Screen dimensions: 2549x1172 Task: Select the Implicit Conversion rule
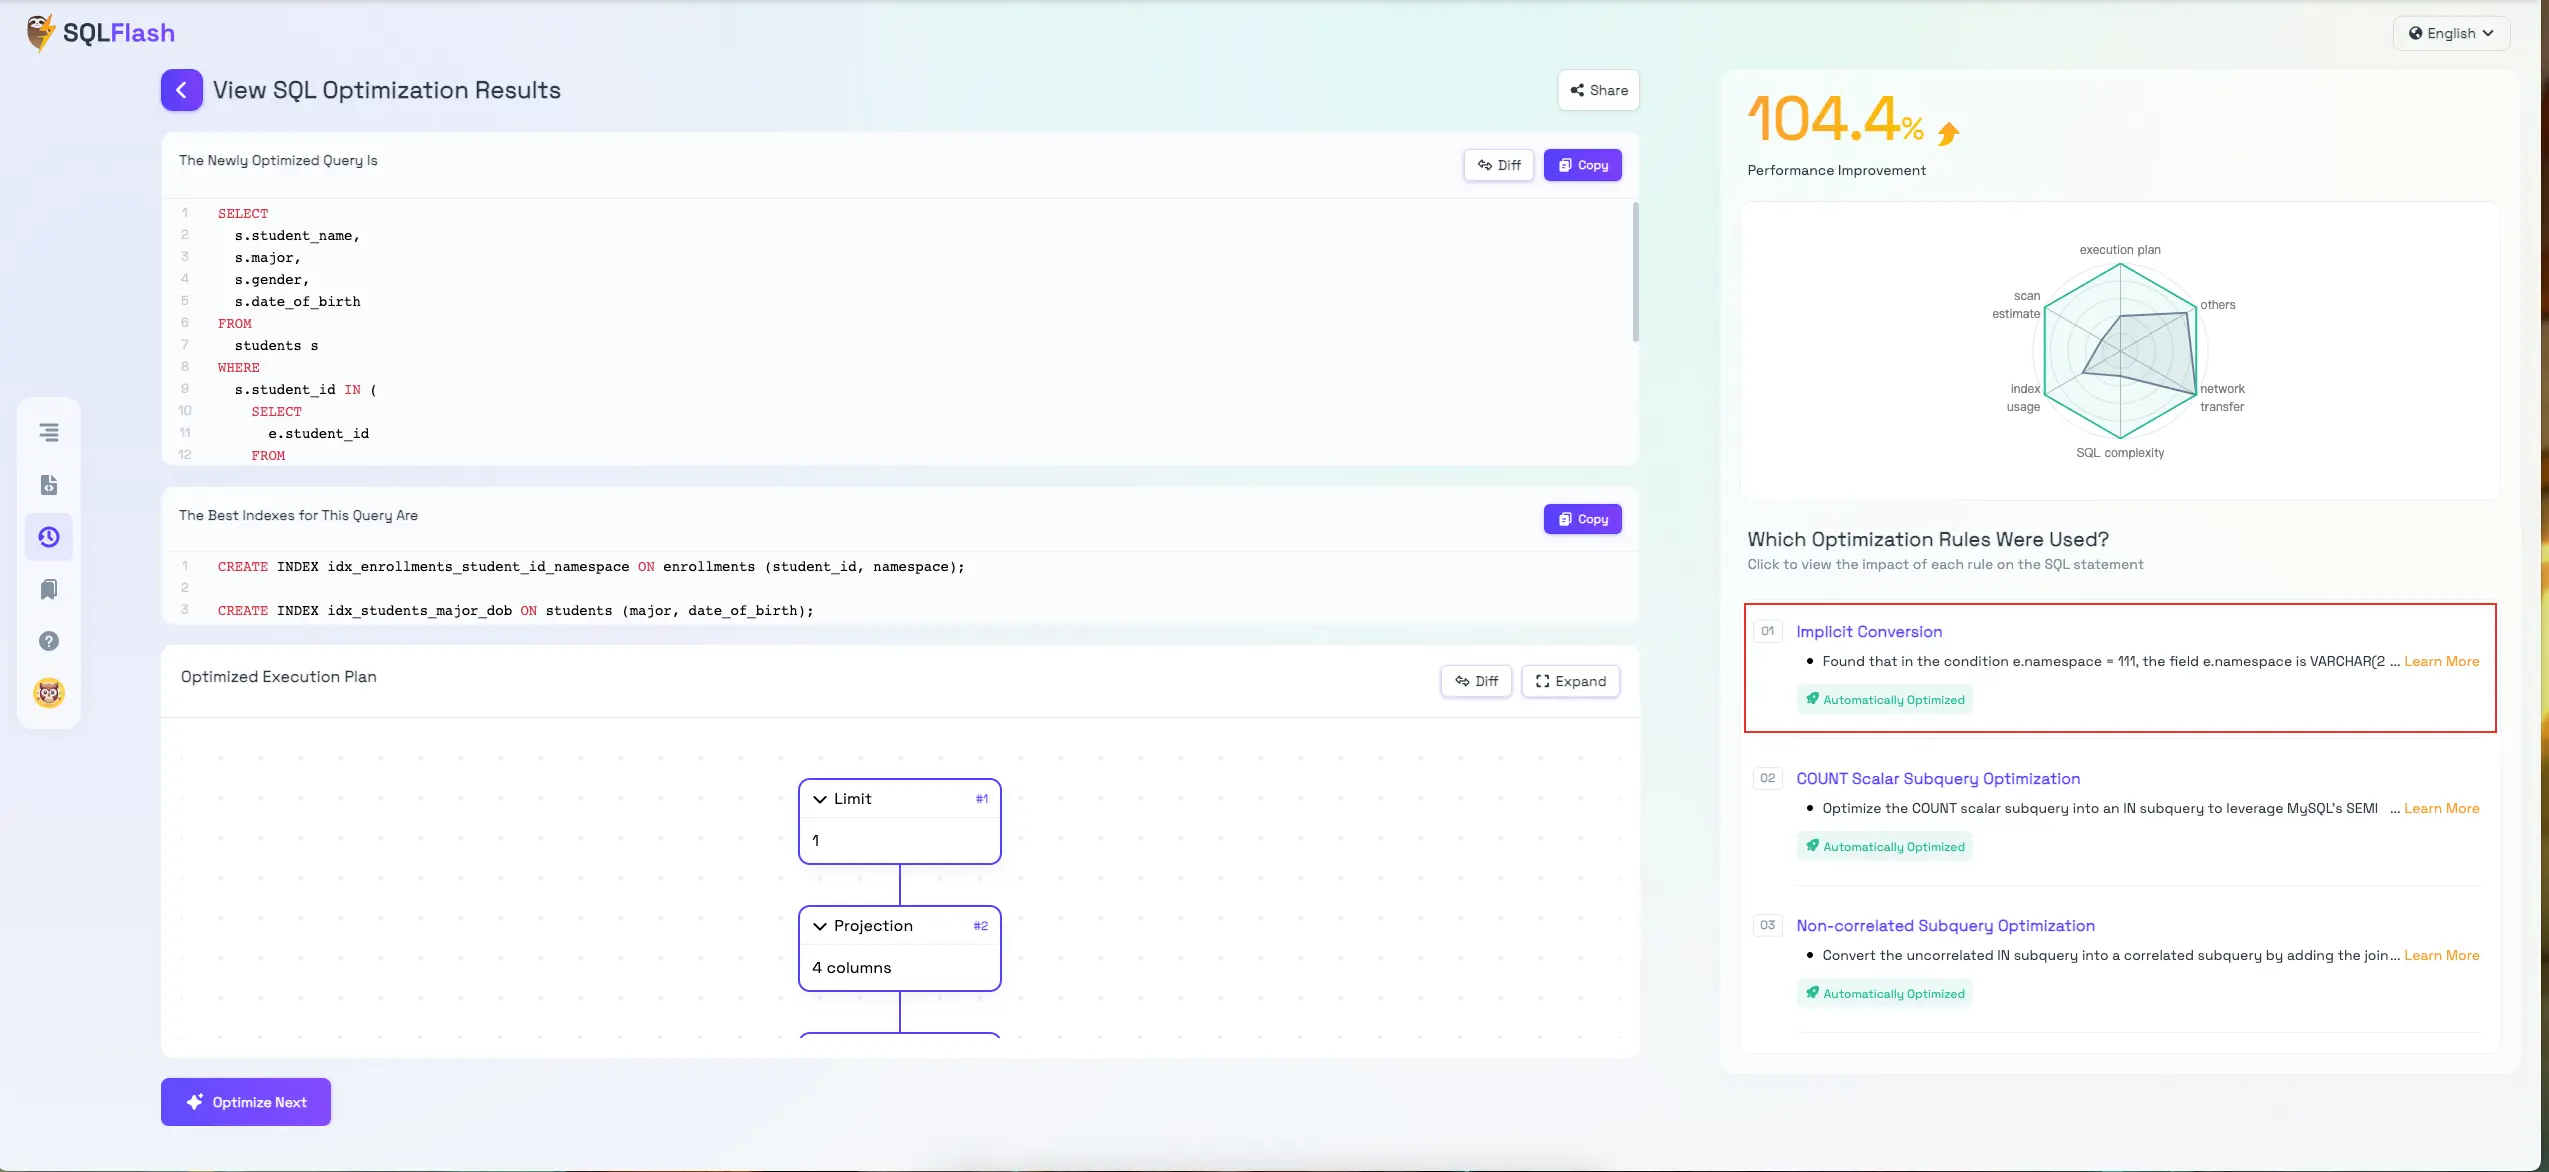pos(1868,632)
